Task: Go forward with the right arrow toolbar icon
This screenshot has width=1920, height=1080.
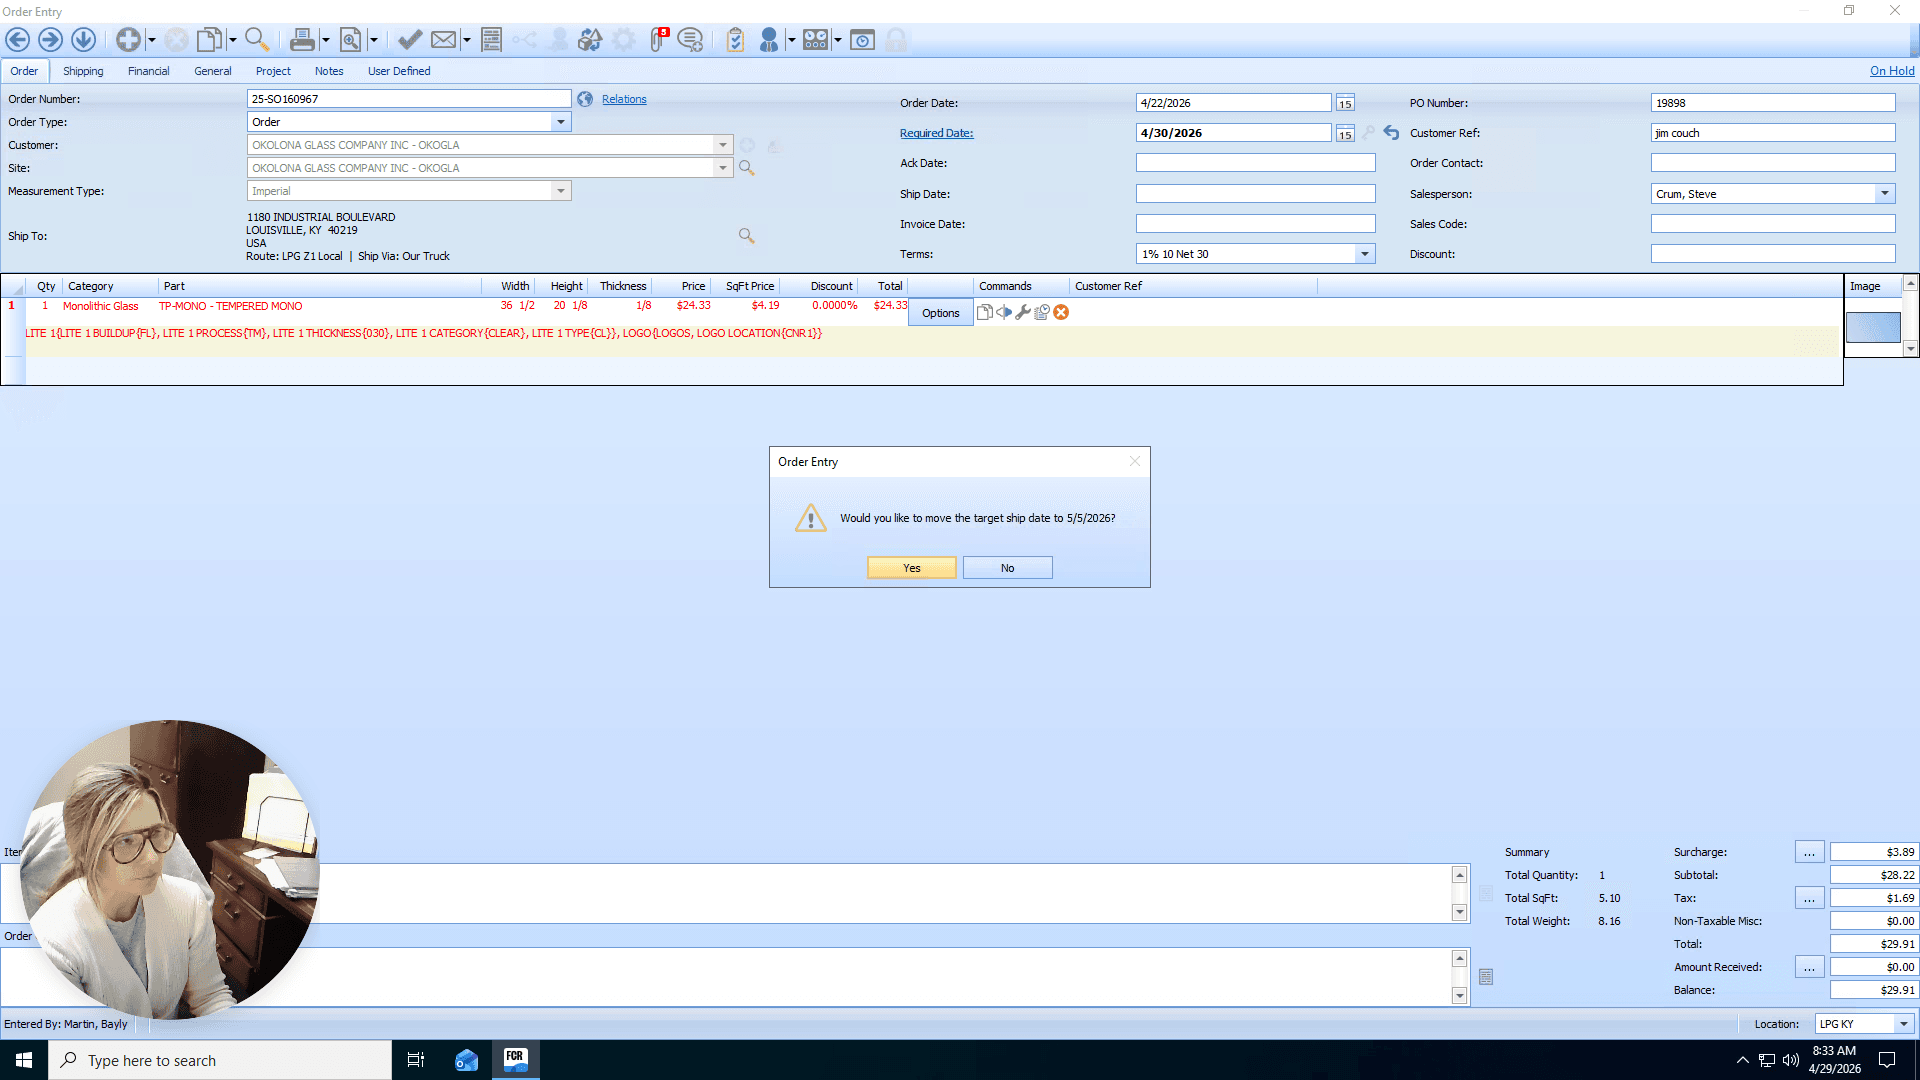Action: pos(50,40)
